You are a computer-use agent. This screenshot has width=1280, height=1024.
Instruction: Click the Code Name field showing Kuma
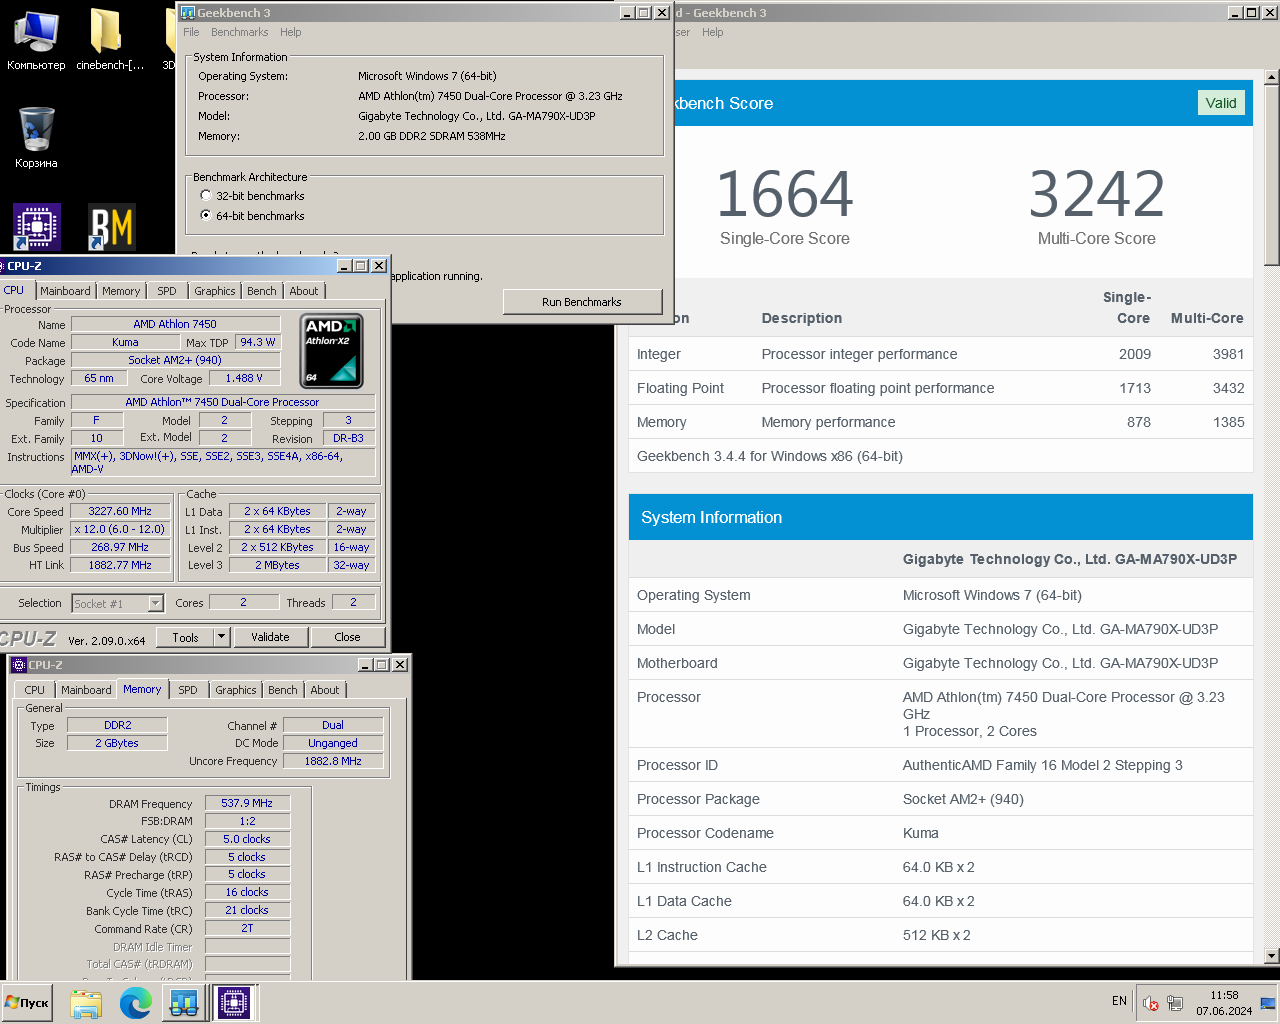125,342
